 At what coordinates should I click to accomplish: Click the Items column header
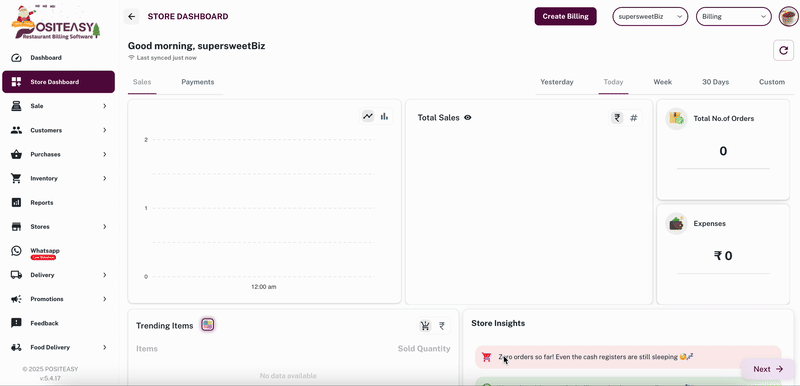tap(147, 349)
